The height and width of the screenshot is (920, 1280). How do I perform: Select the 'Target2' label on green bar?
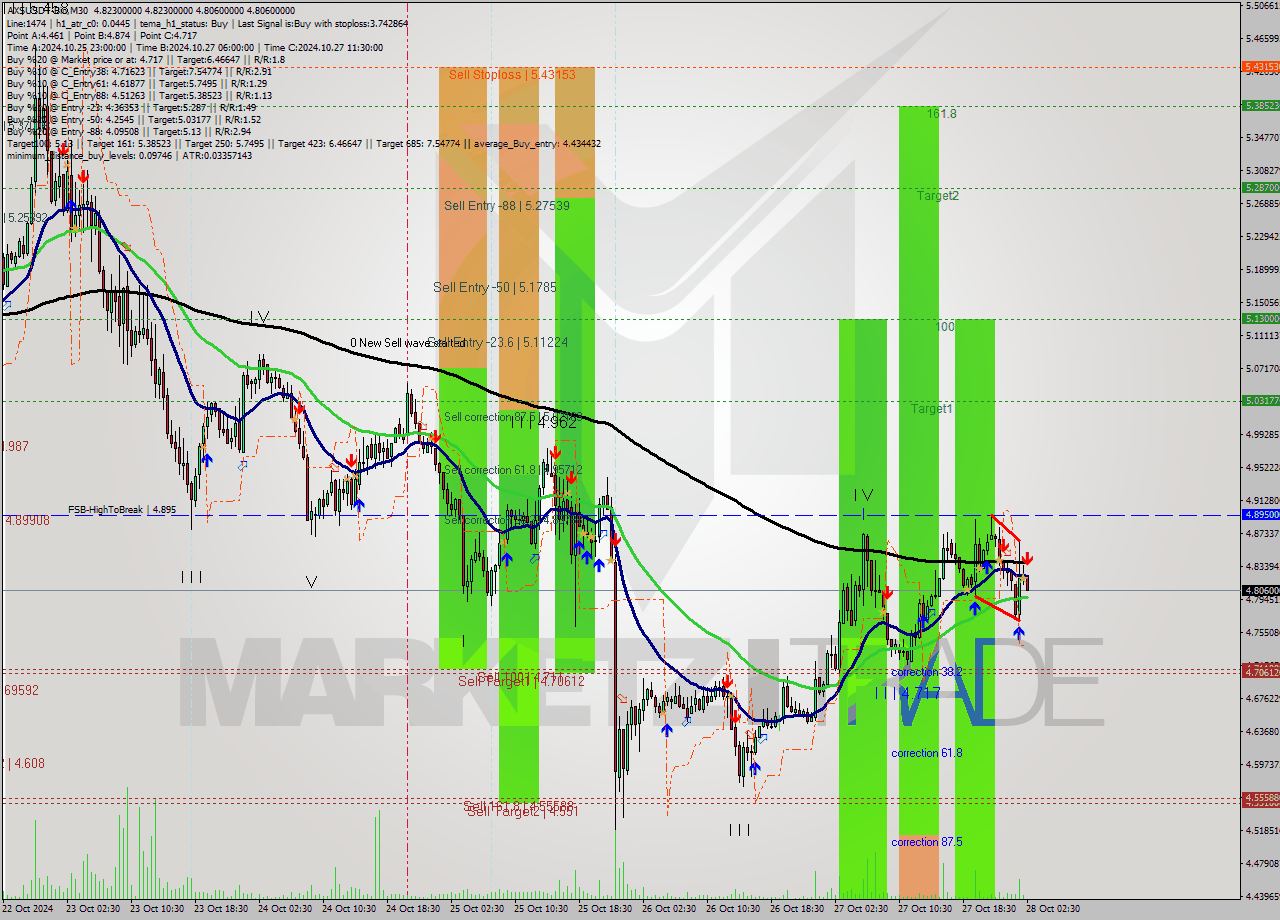(938, 196)
